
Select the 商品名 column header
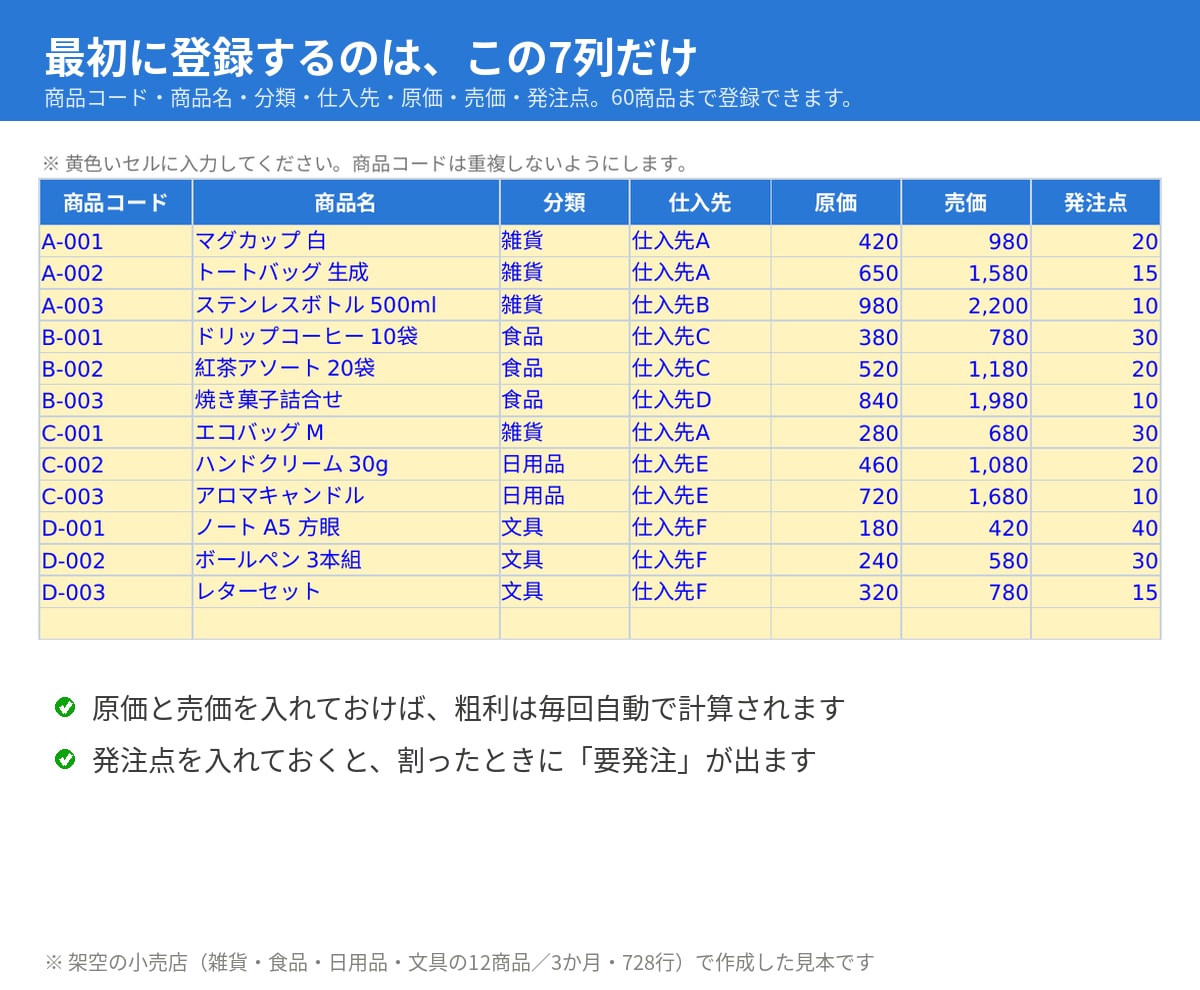point(346,202)
